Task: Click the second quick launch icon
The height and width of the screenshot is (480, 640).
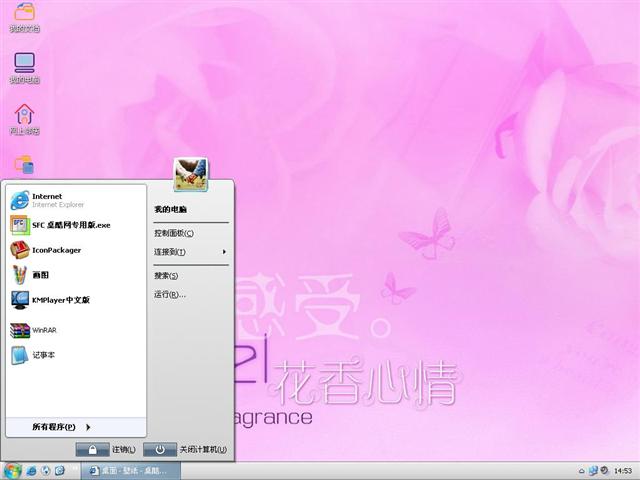Action: click(46, 471)
